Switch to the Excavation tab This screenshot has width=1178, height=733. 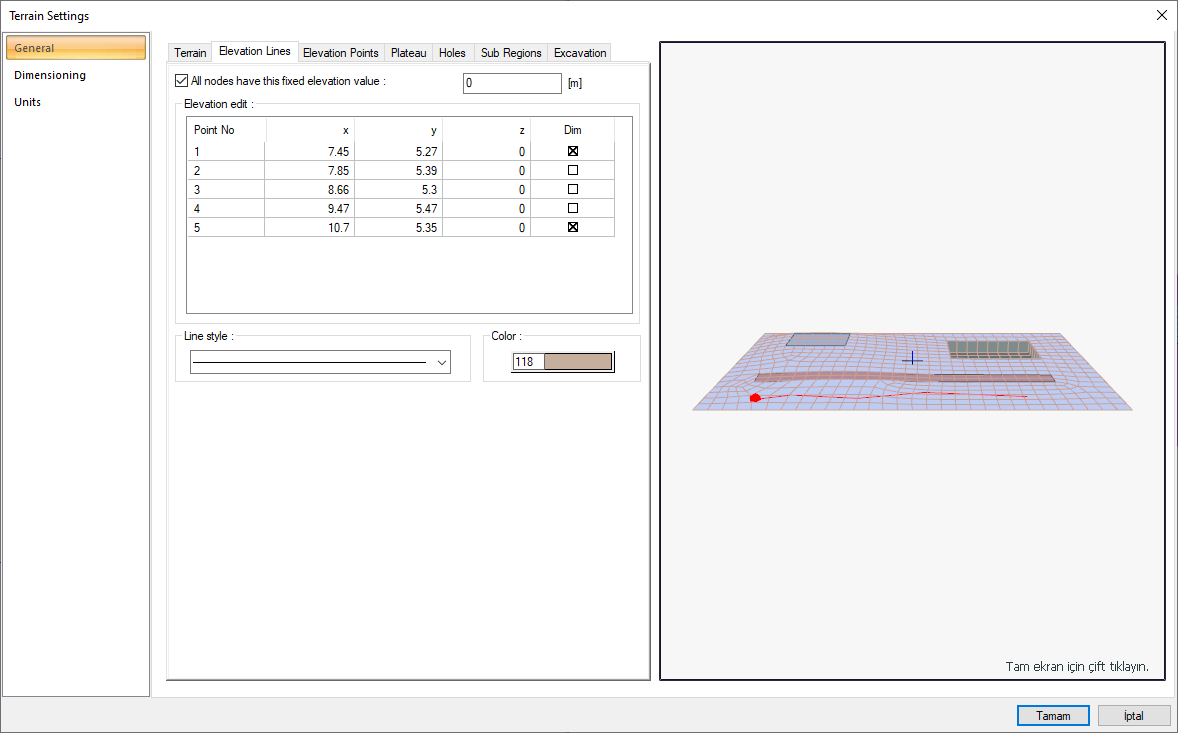pos(580,53)
